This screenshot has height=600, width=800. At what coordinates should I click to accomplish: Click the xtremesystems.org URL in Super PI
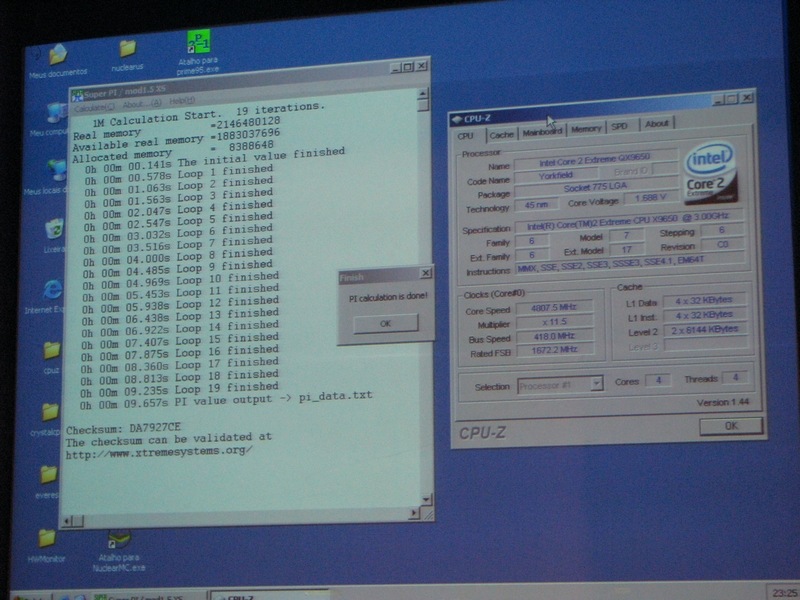[159, 453]
